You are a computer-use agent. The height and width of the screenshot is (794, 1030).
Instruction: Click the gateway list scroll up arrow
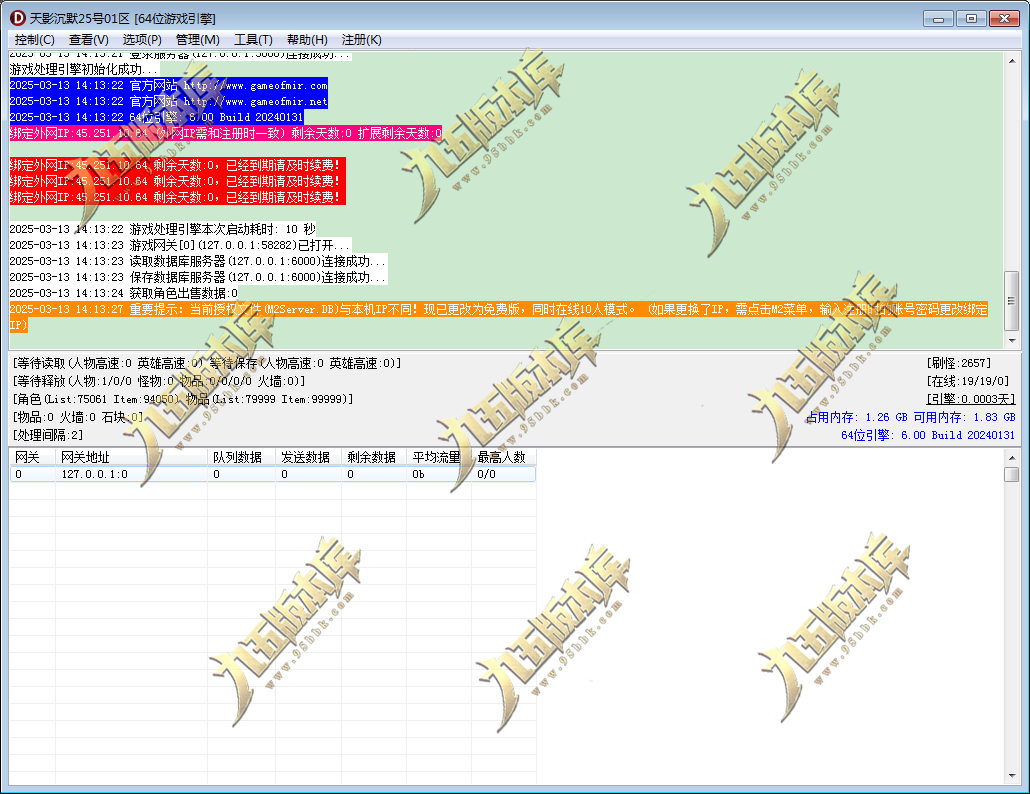[x=1012, y=458]
